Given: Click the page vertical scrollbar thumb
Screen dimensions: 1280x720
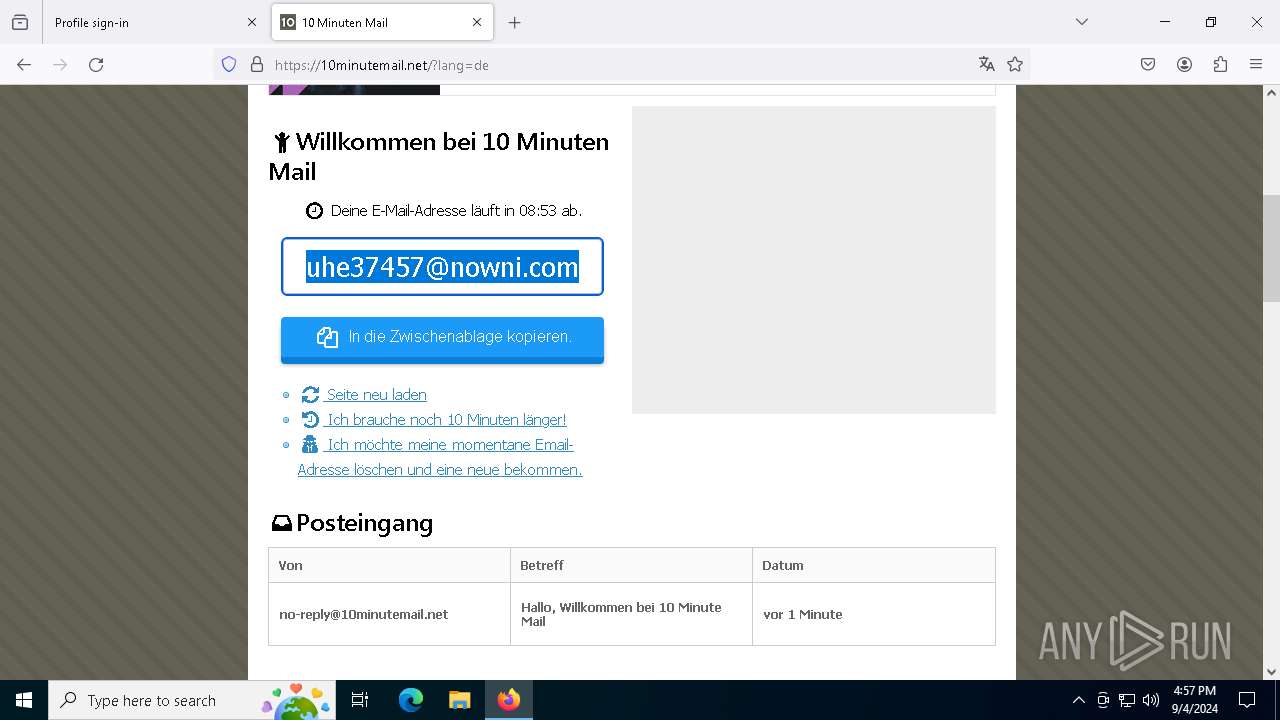Looking at the screenshot, I should [x=1271, y=248].
